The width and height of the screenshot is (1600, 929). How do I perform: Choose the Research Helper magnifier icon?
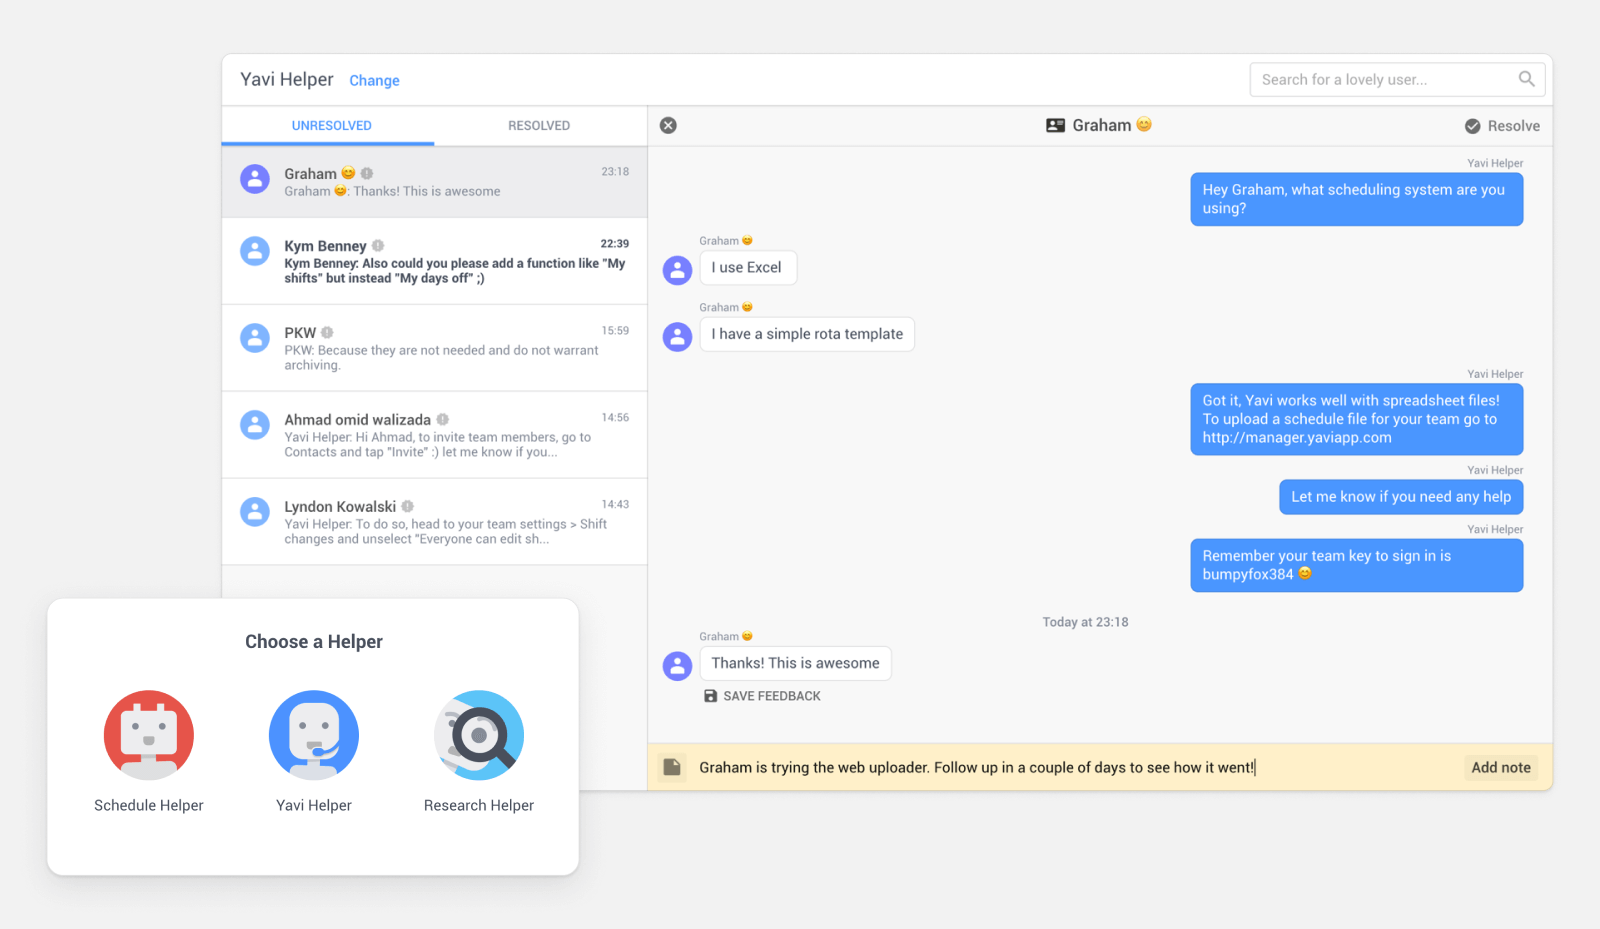coord(479,735)
